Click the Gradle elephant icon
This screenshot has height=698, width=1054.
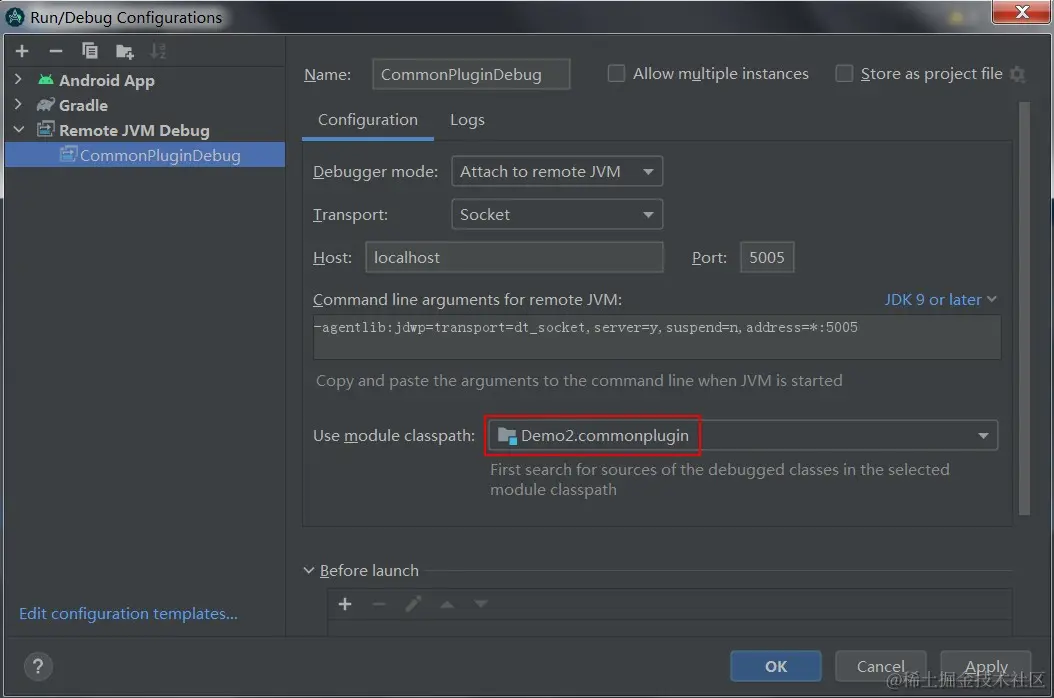(x=45, y=105)
